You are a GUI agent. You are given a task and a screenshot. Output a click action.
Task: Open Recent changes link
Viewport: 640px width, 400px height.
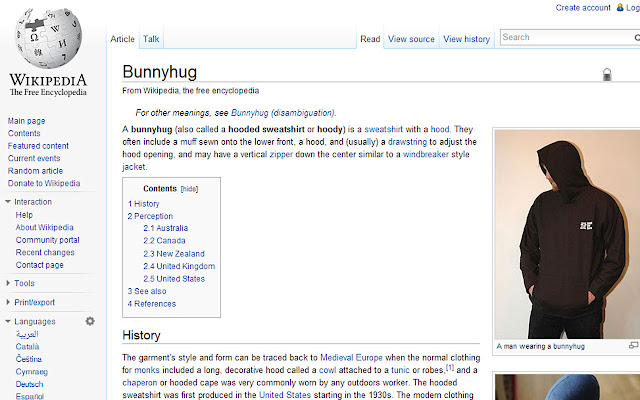click(x=45, y=252)
